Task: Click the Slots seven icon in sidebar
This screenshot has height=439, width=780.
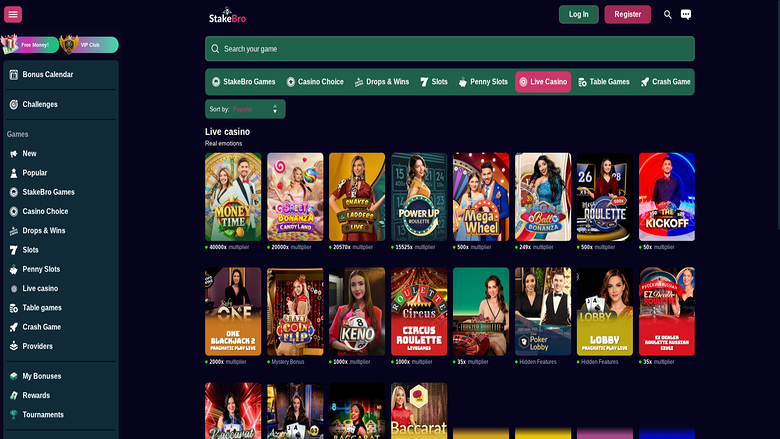Action: click(13, 250)
